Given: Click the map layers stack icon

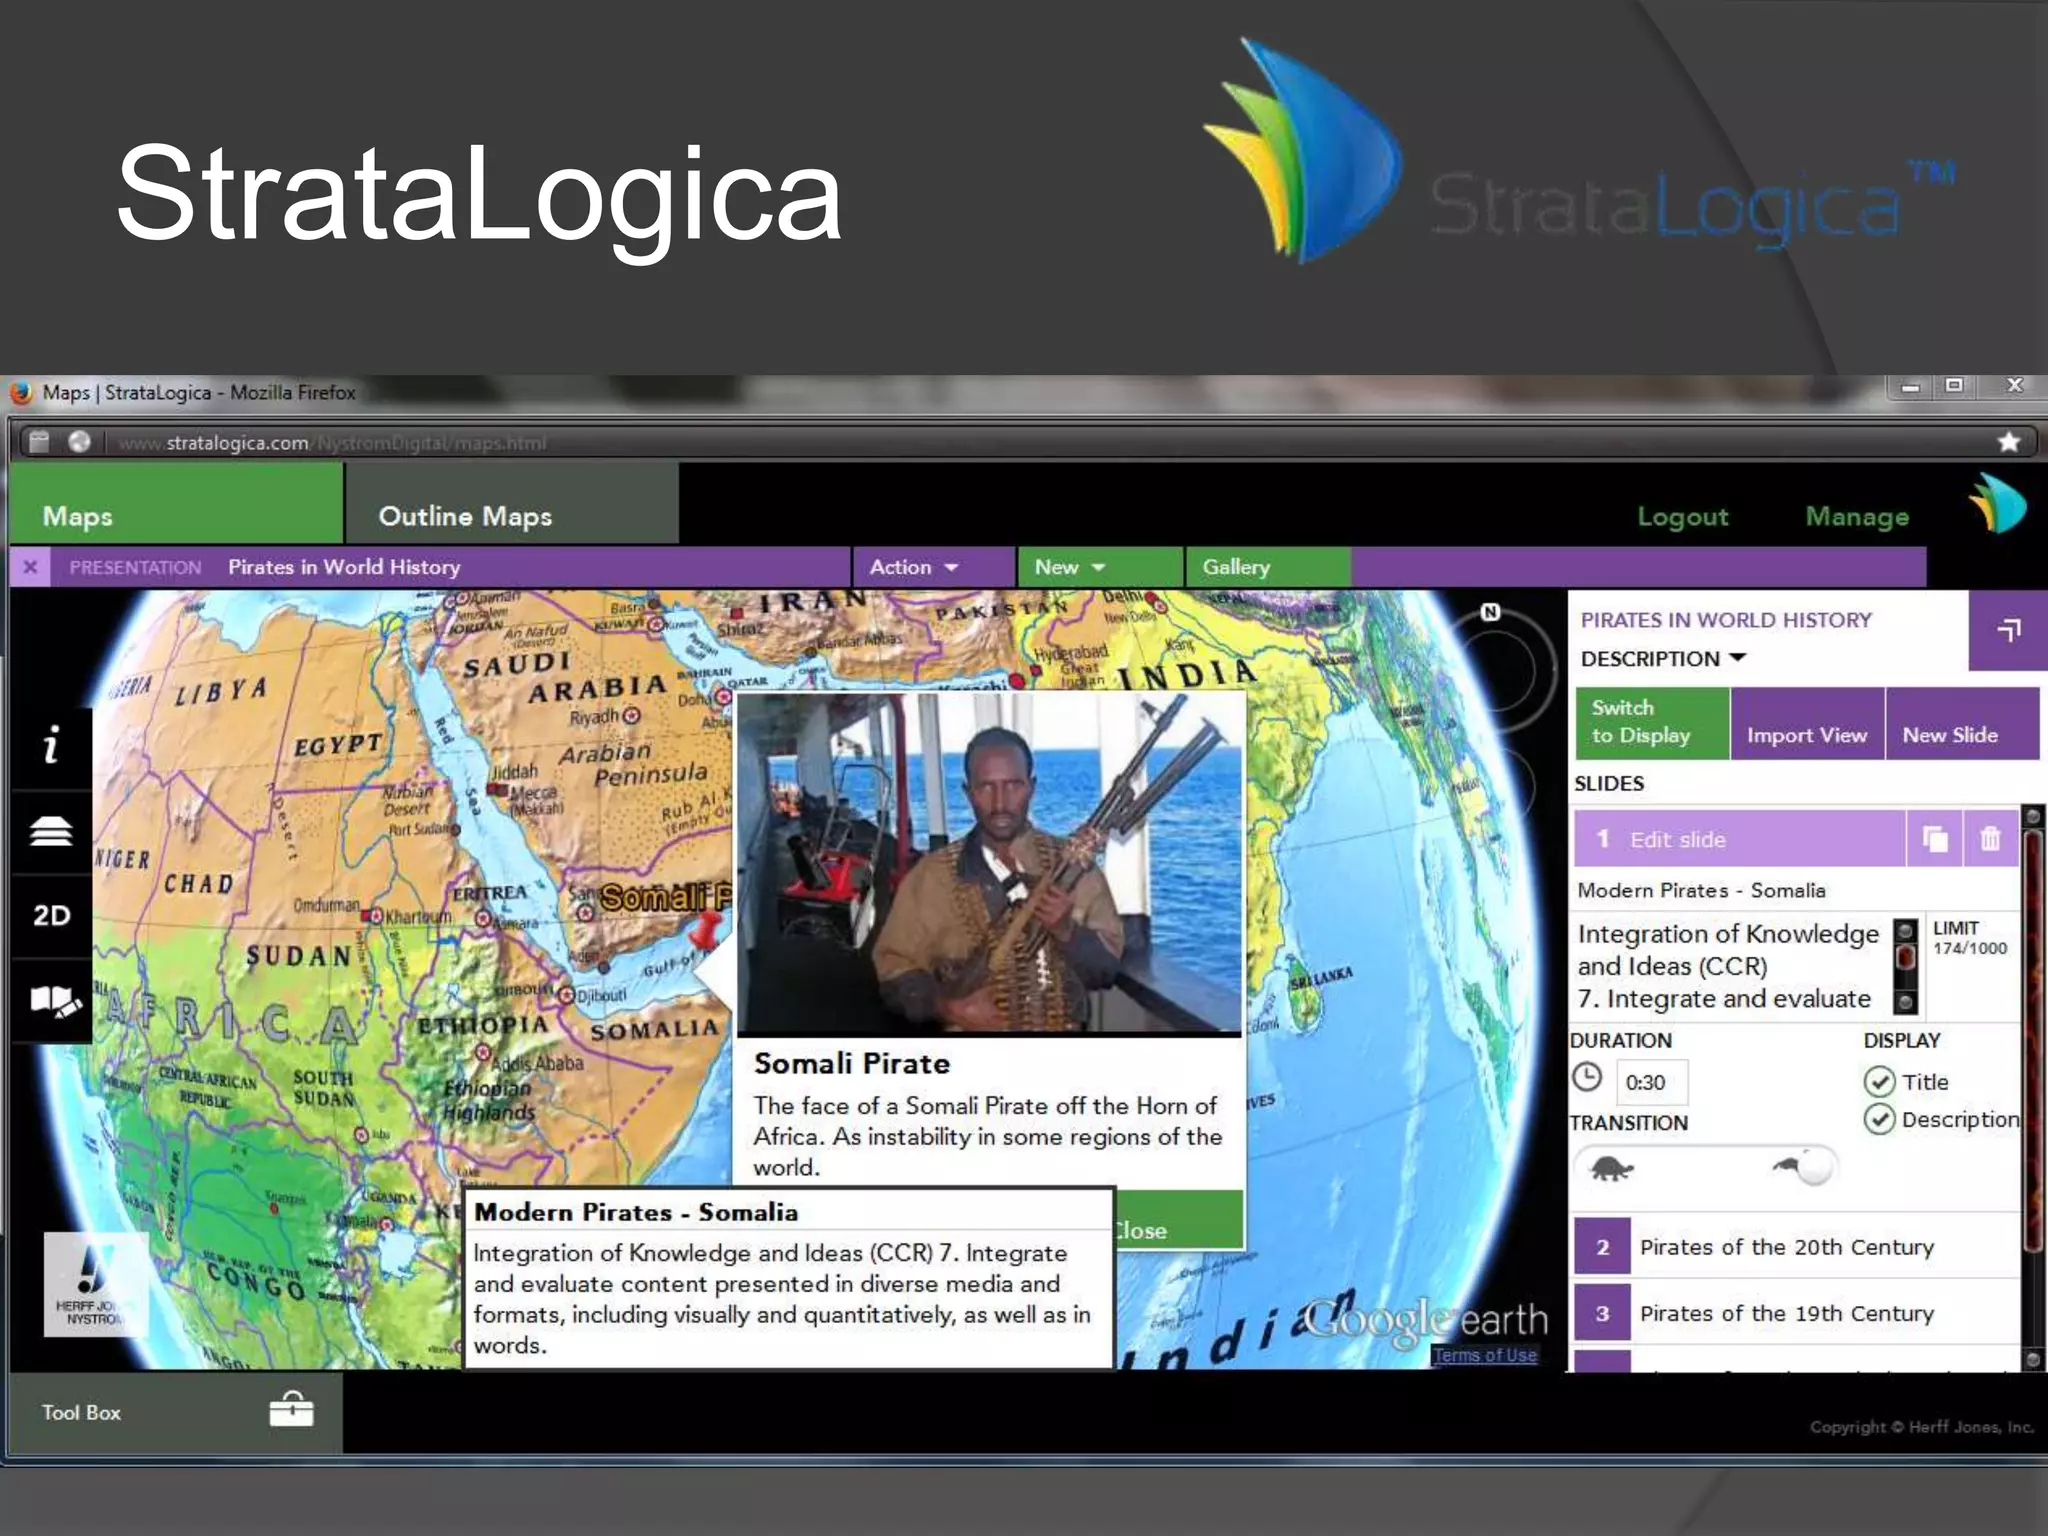Looking at the screenshot, I should tap(51, 831).
